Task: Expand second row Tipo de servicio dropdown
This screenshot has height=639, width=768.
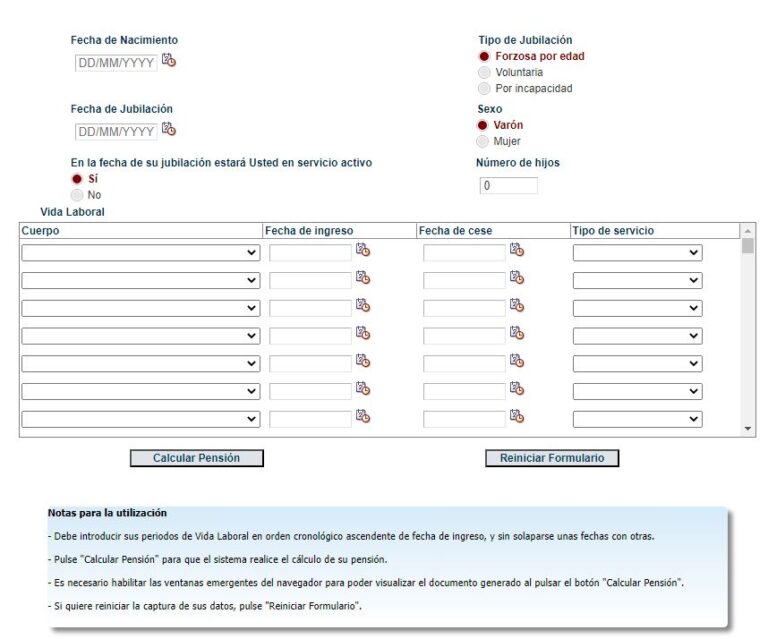Action: tap(637, 281)
